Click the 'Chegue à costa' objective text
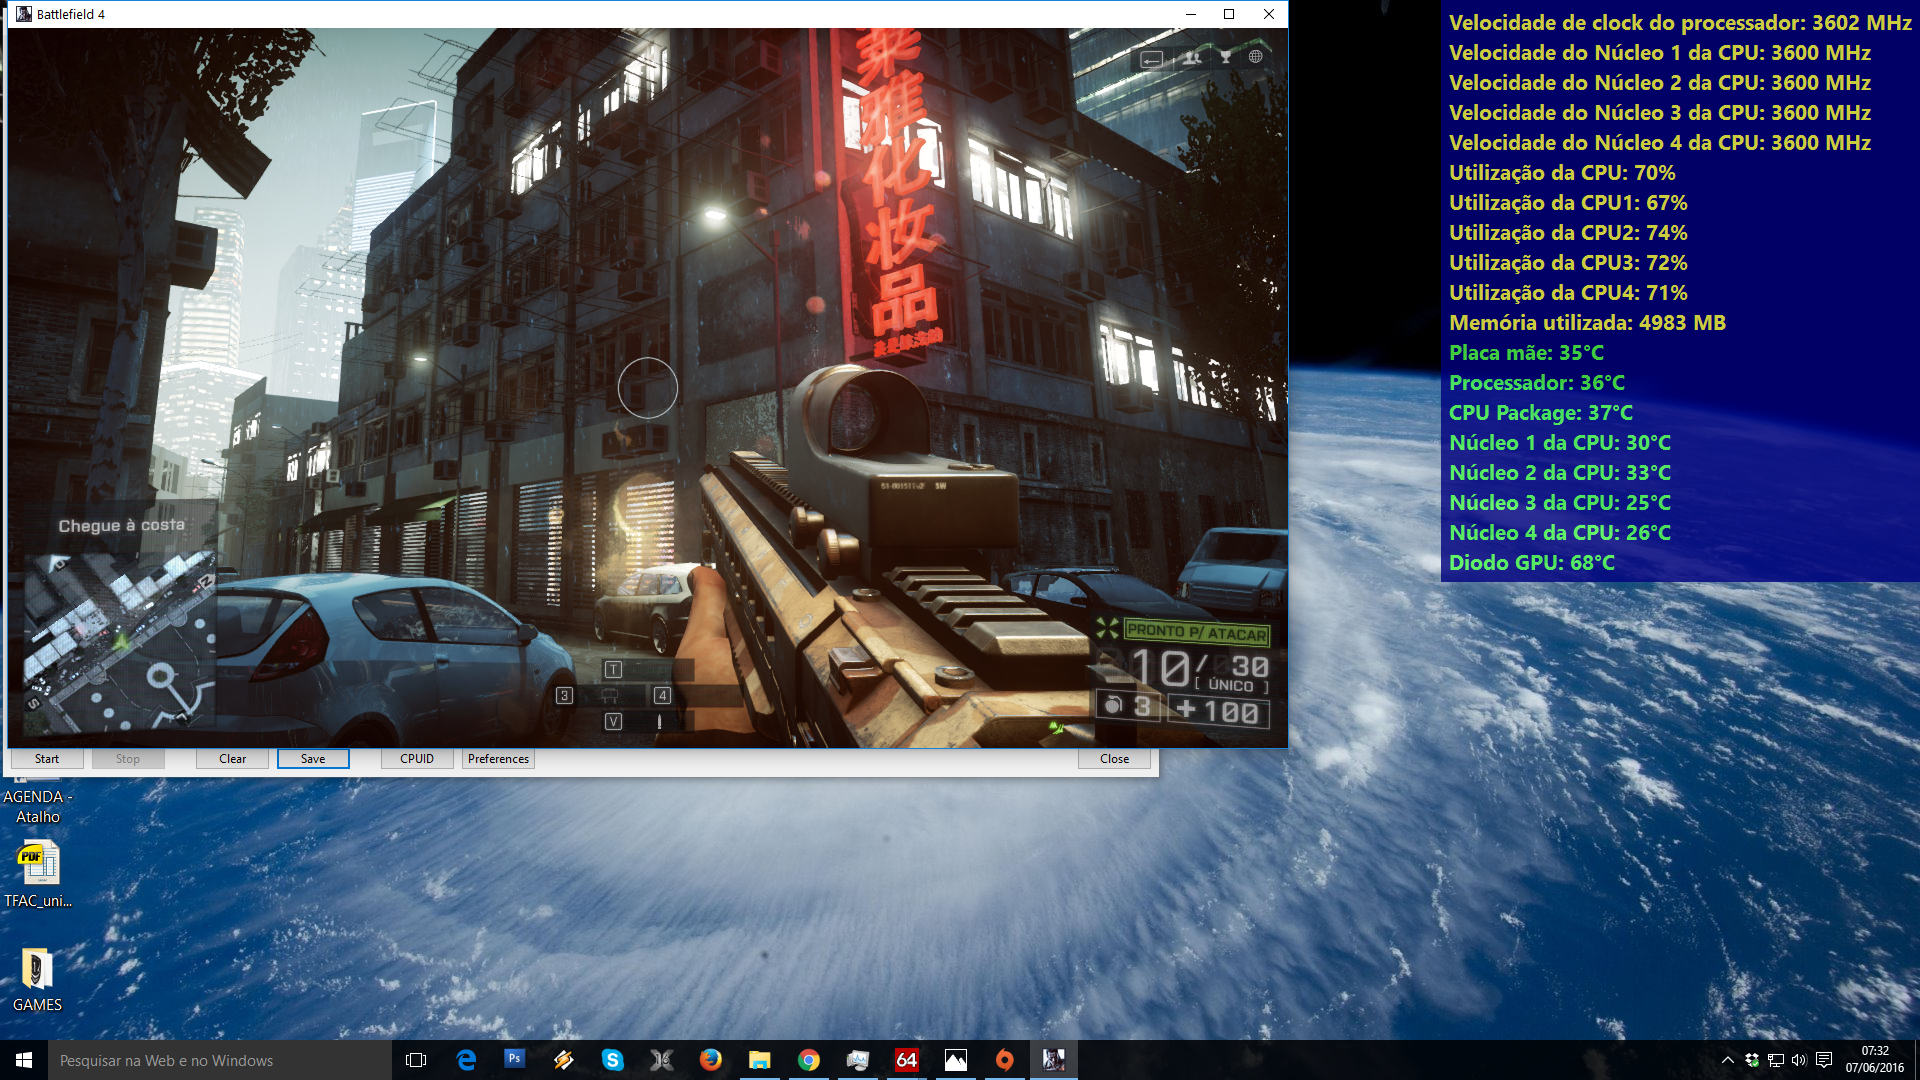 [121, 525]
